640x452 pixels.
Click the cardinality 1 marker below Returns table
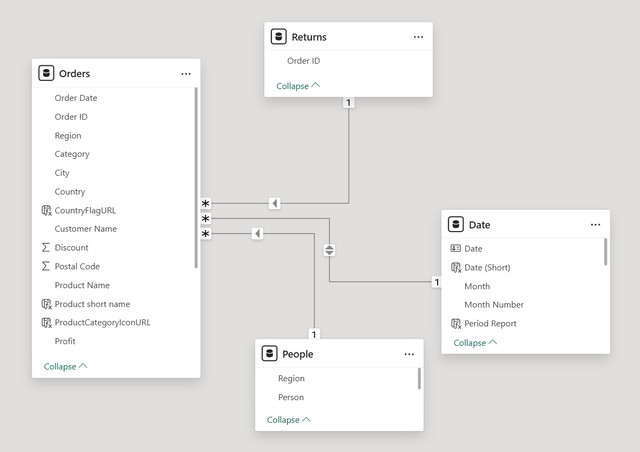348,102
